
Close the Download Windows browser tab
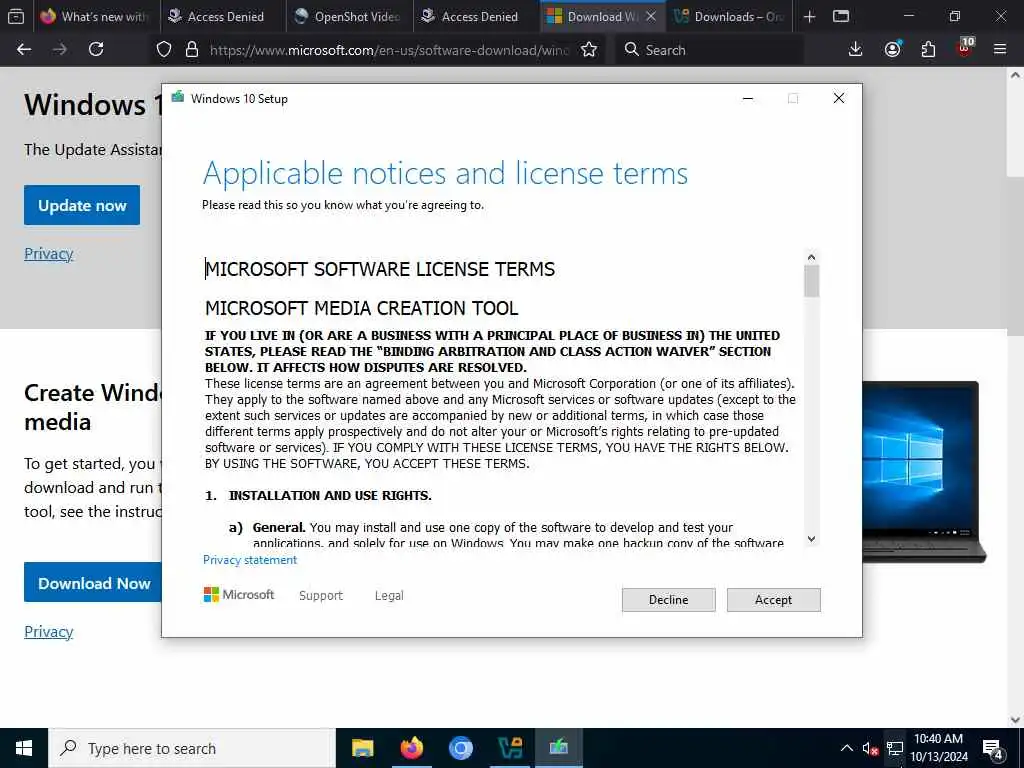click(x=650, y=16)
